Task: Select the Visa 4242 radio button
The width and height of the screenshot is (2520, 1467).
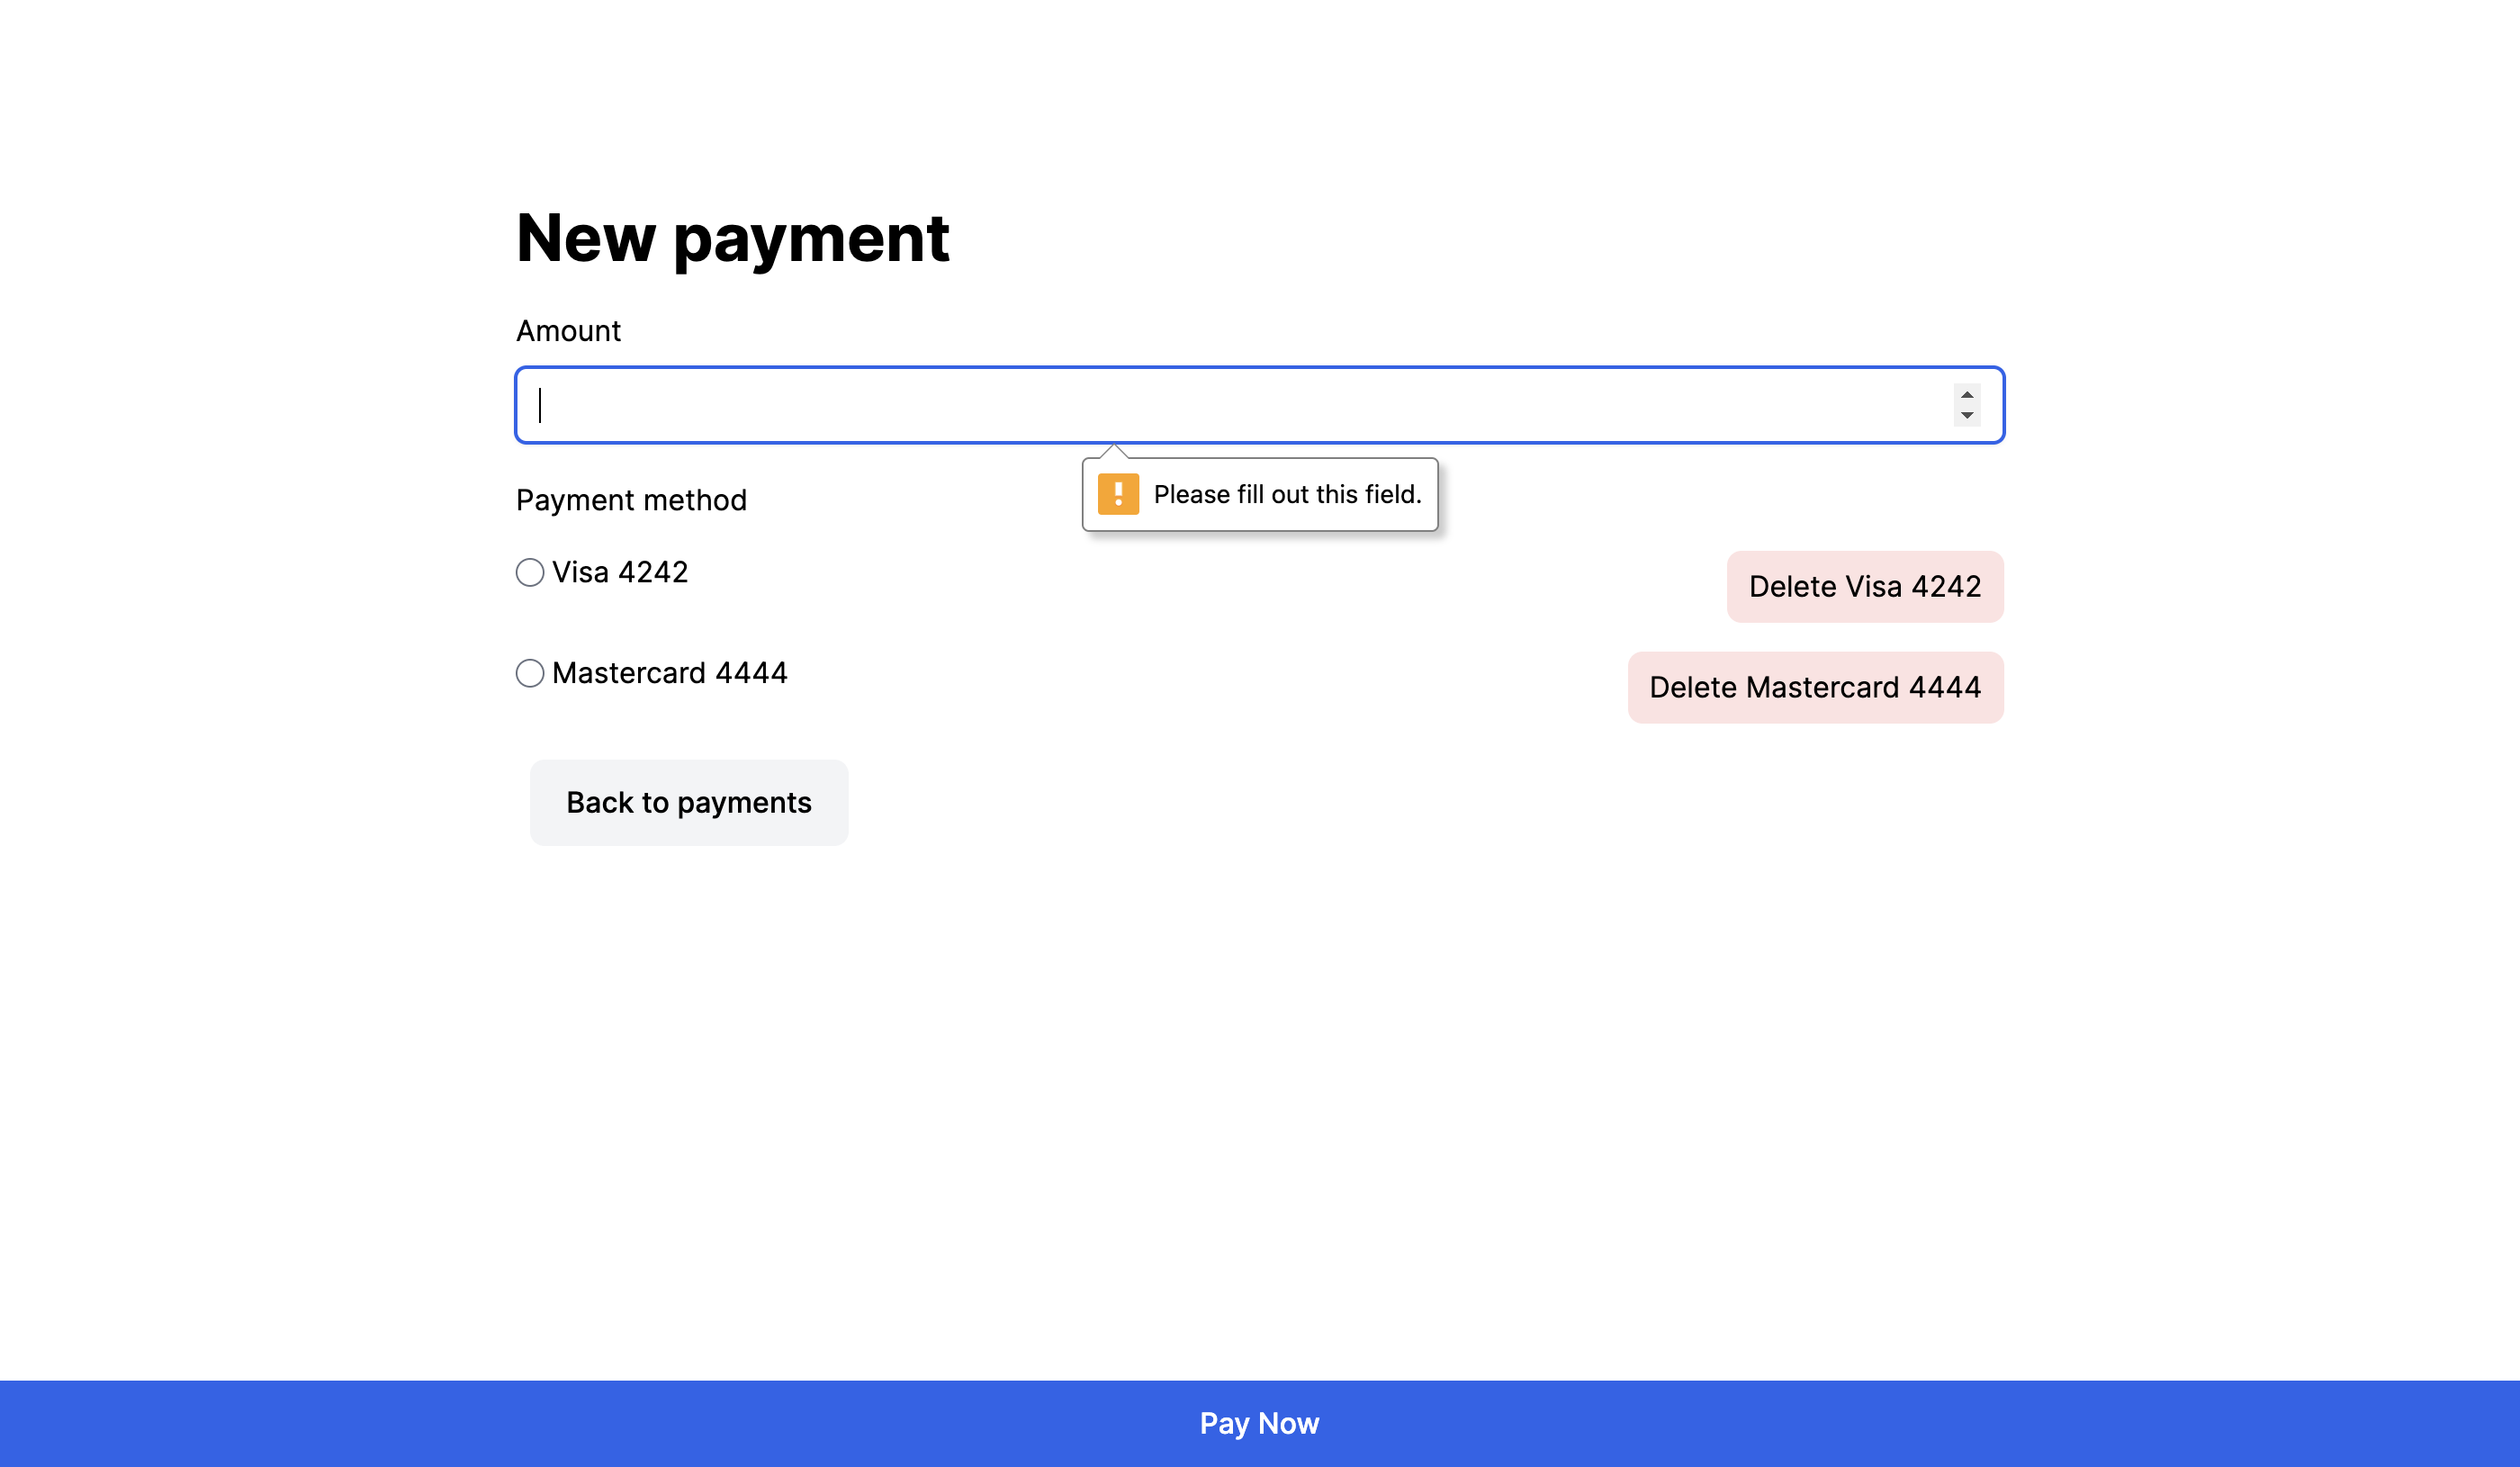Action: pos(530,572)
